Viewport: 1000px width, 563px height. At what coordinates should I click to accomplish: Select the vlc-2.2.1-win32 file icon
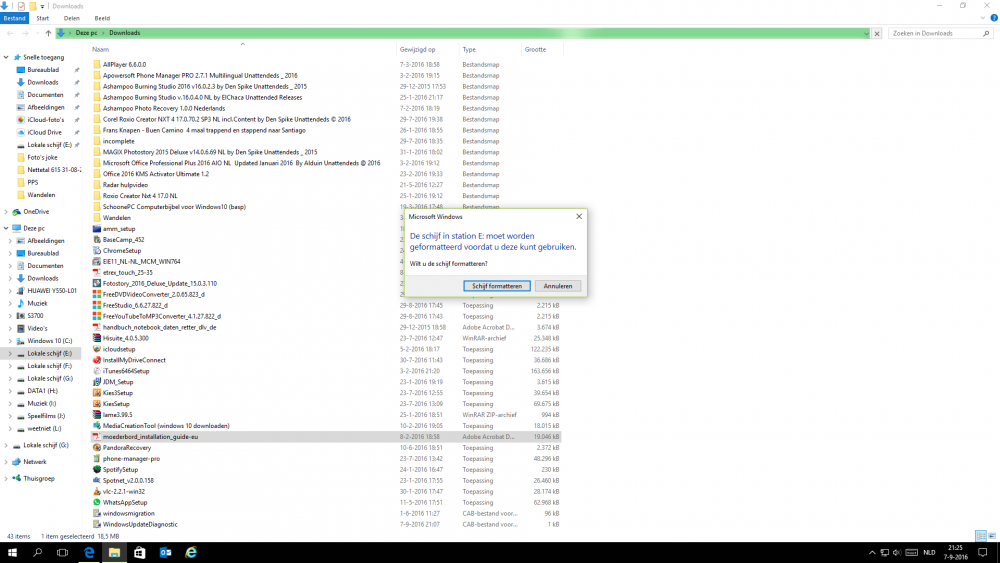97,492
